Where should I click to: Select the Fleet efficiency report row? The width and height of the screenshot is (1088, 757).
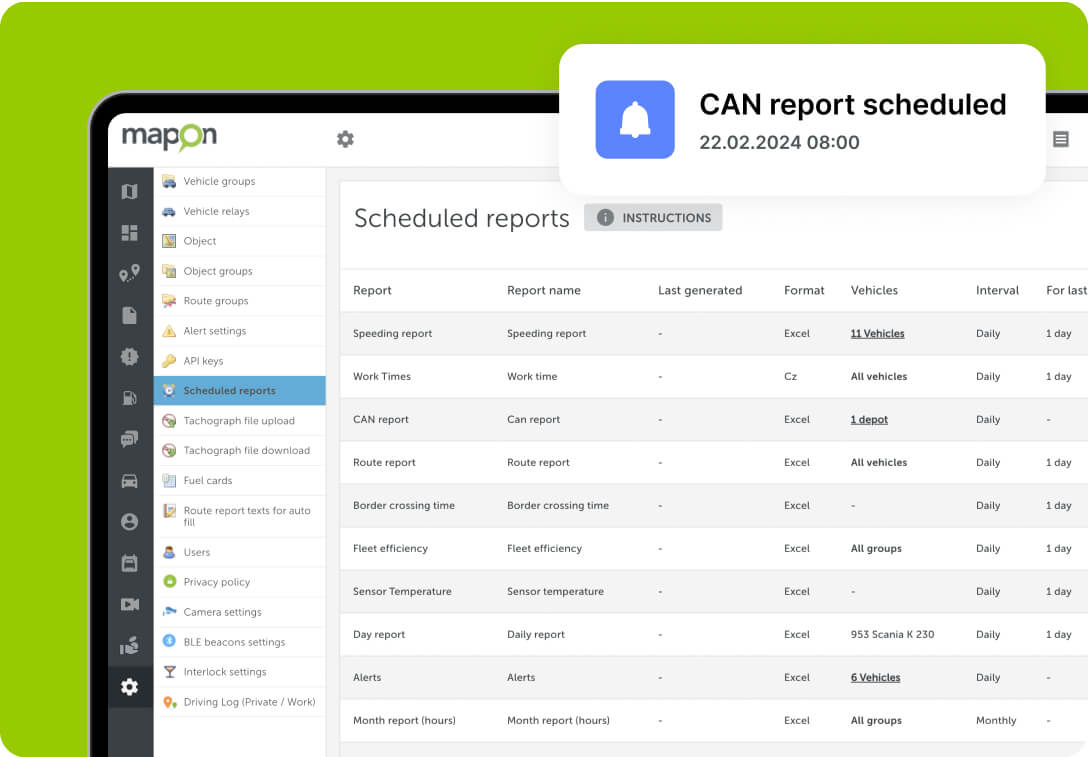390,549
